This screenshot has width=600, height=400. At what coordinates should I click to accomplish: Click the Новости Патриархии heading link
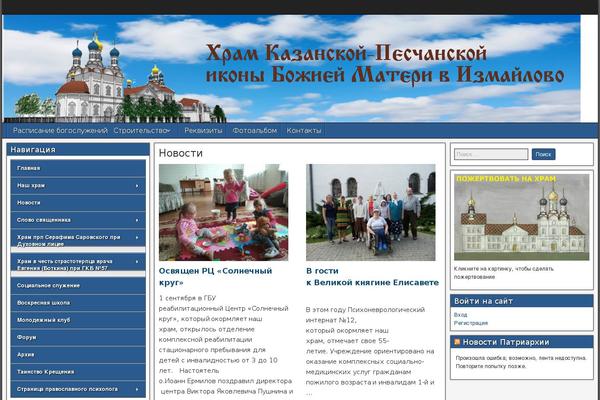tap(506, 342)
